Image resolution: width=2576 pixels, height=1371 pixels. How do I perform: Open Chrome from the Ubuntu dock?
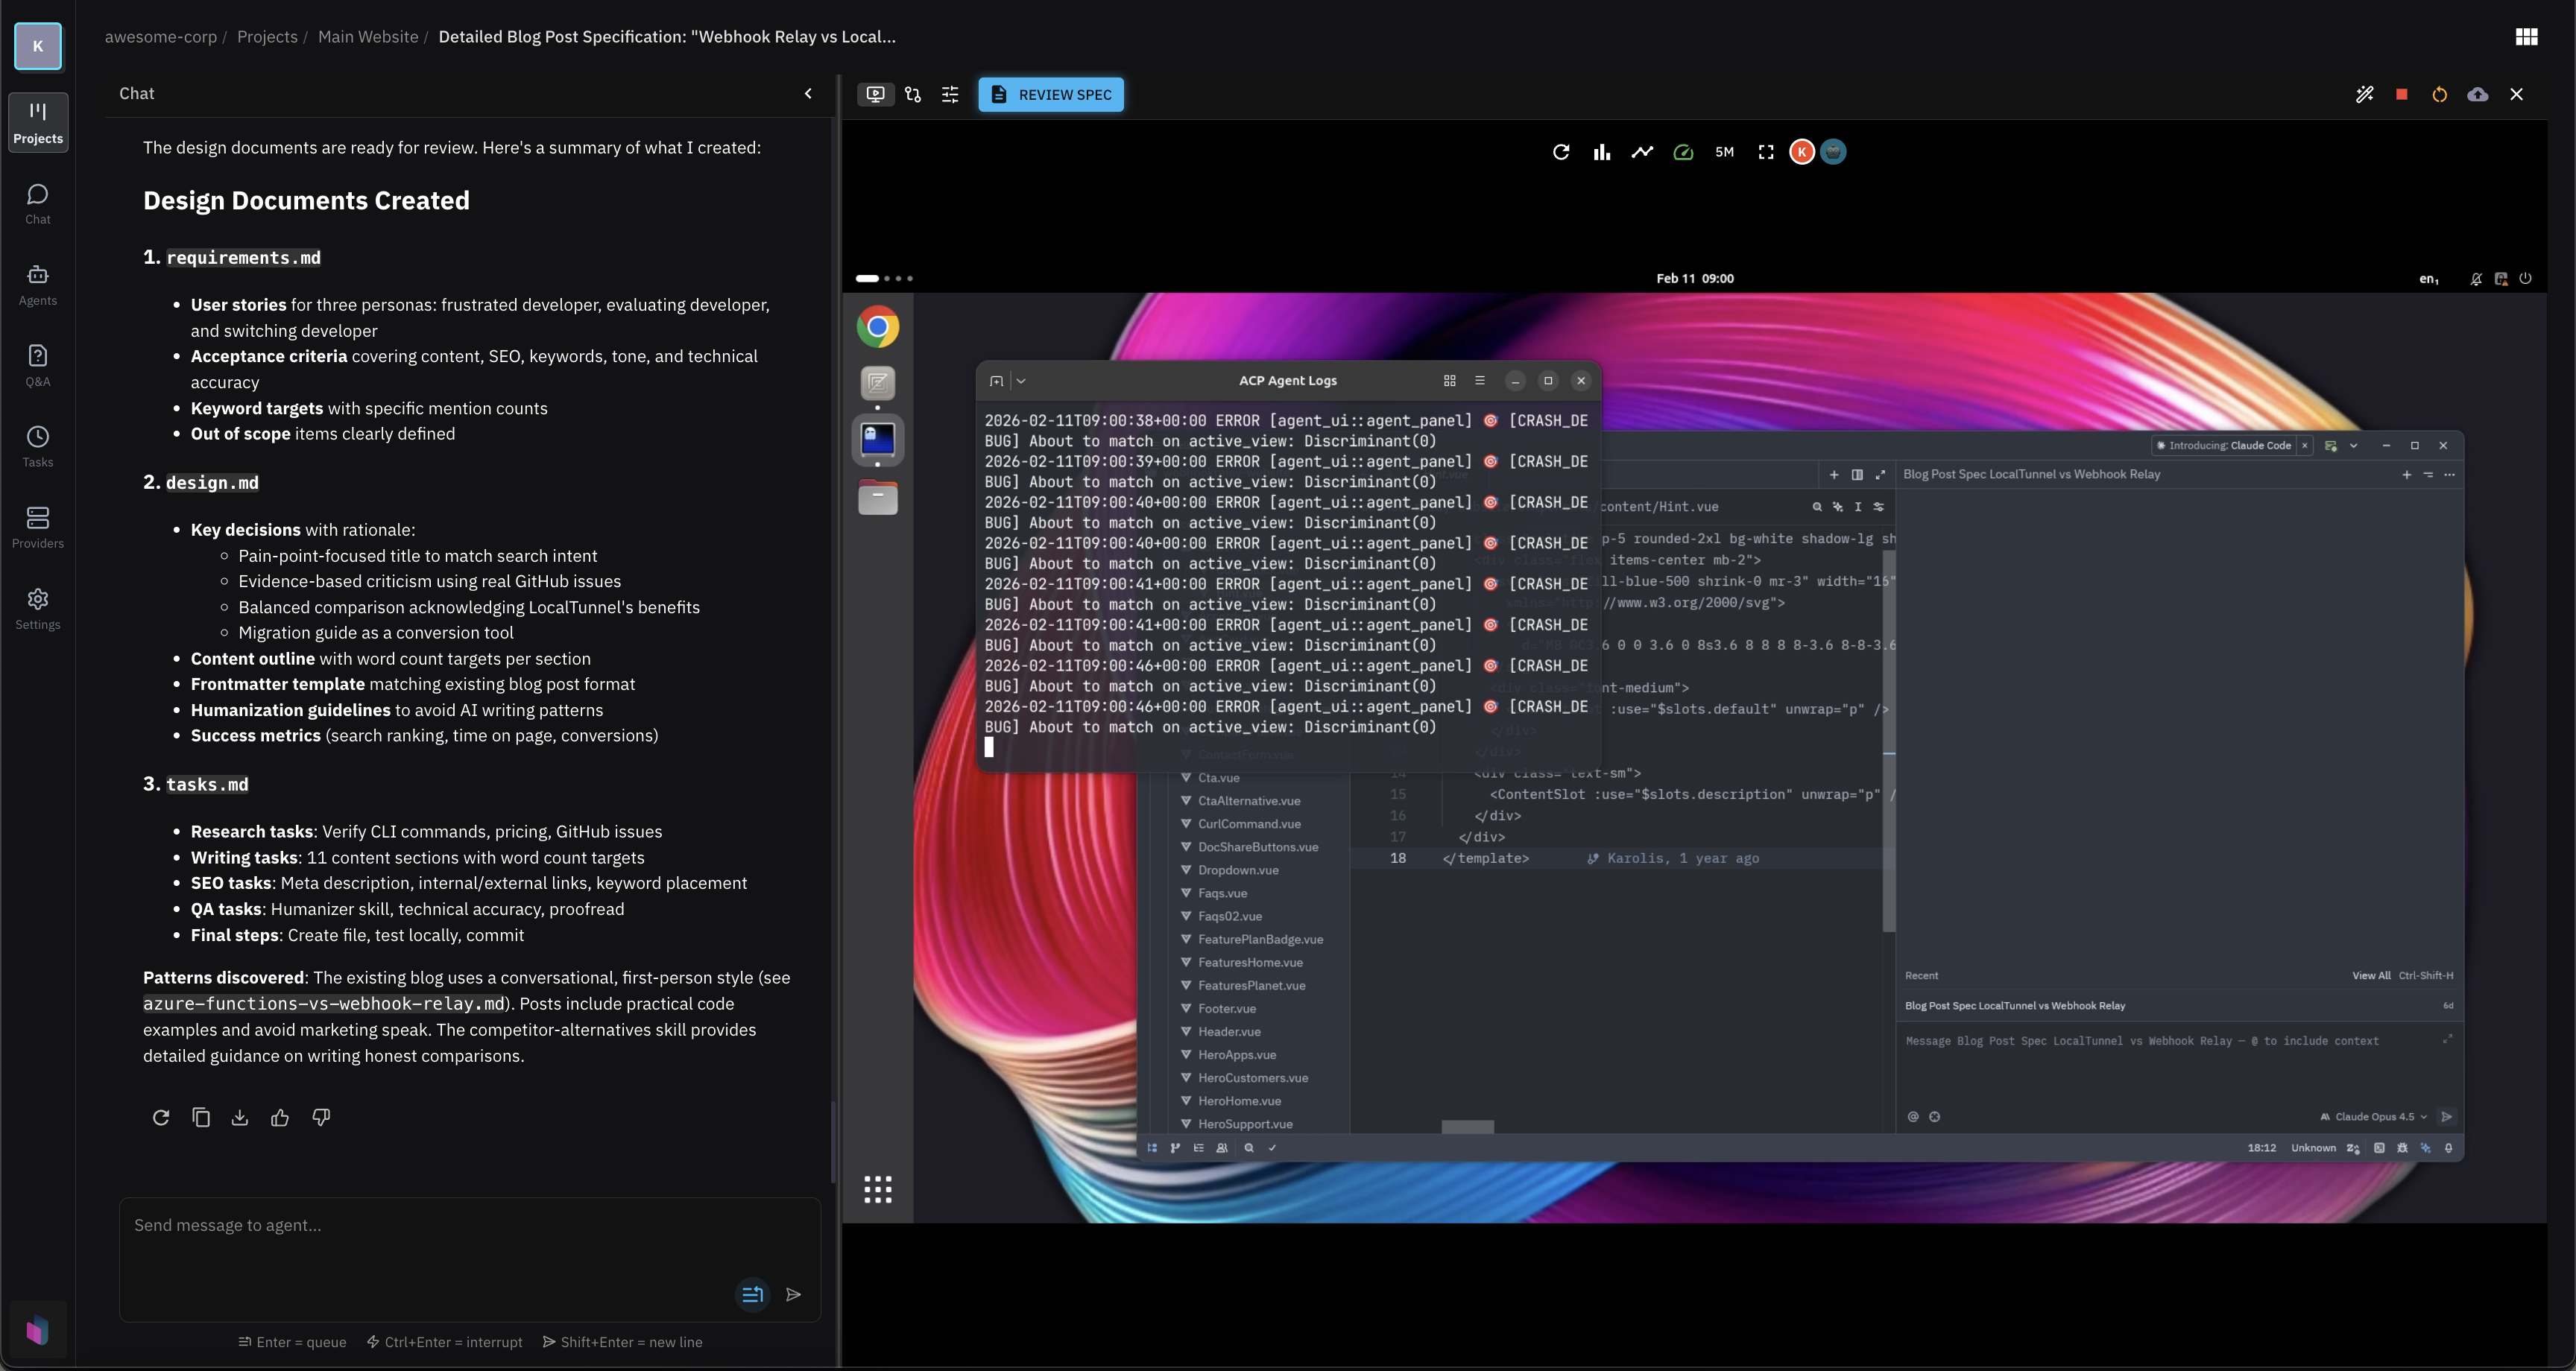tap(877, 327)
